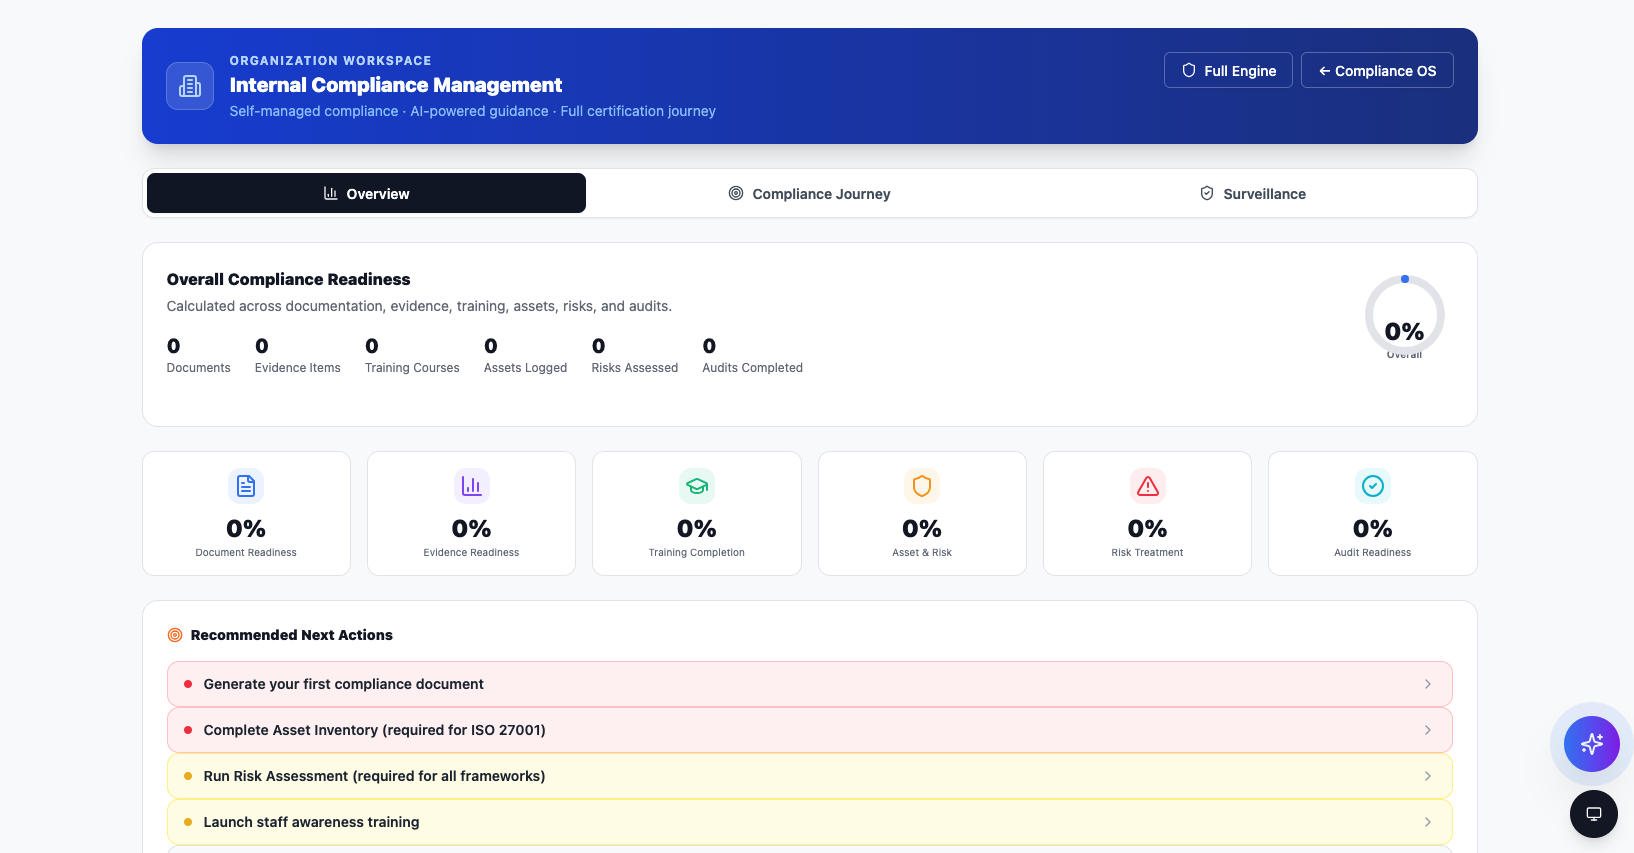This screenshot has width=1634, height=853.
Task: Click the Documents count label
Action: coord(198,368)
